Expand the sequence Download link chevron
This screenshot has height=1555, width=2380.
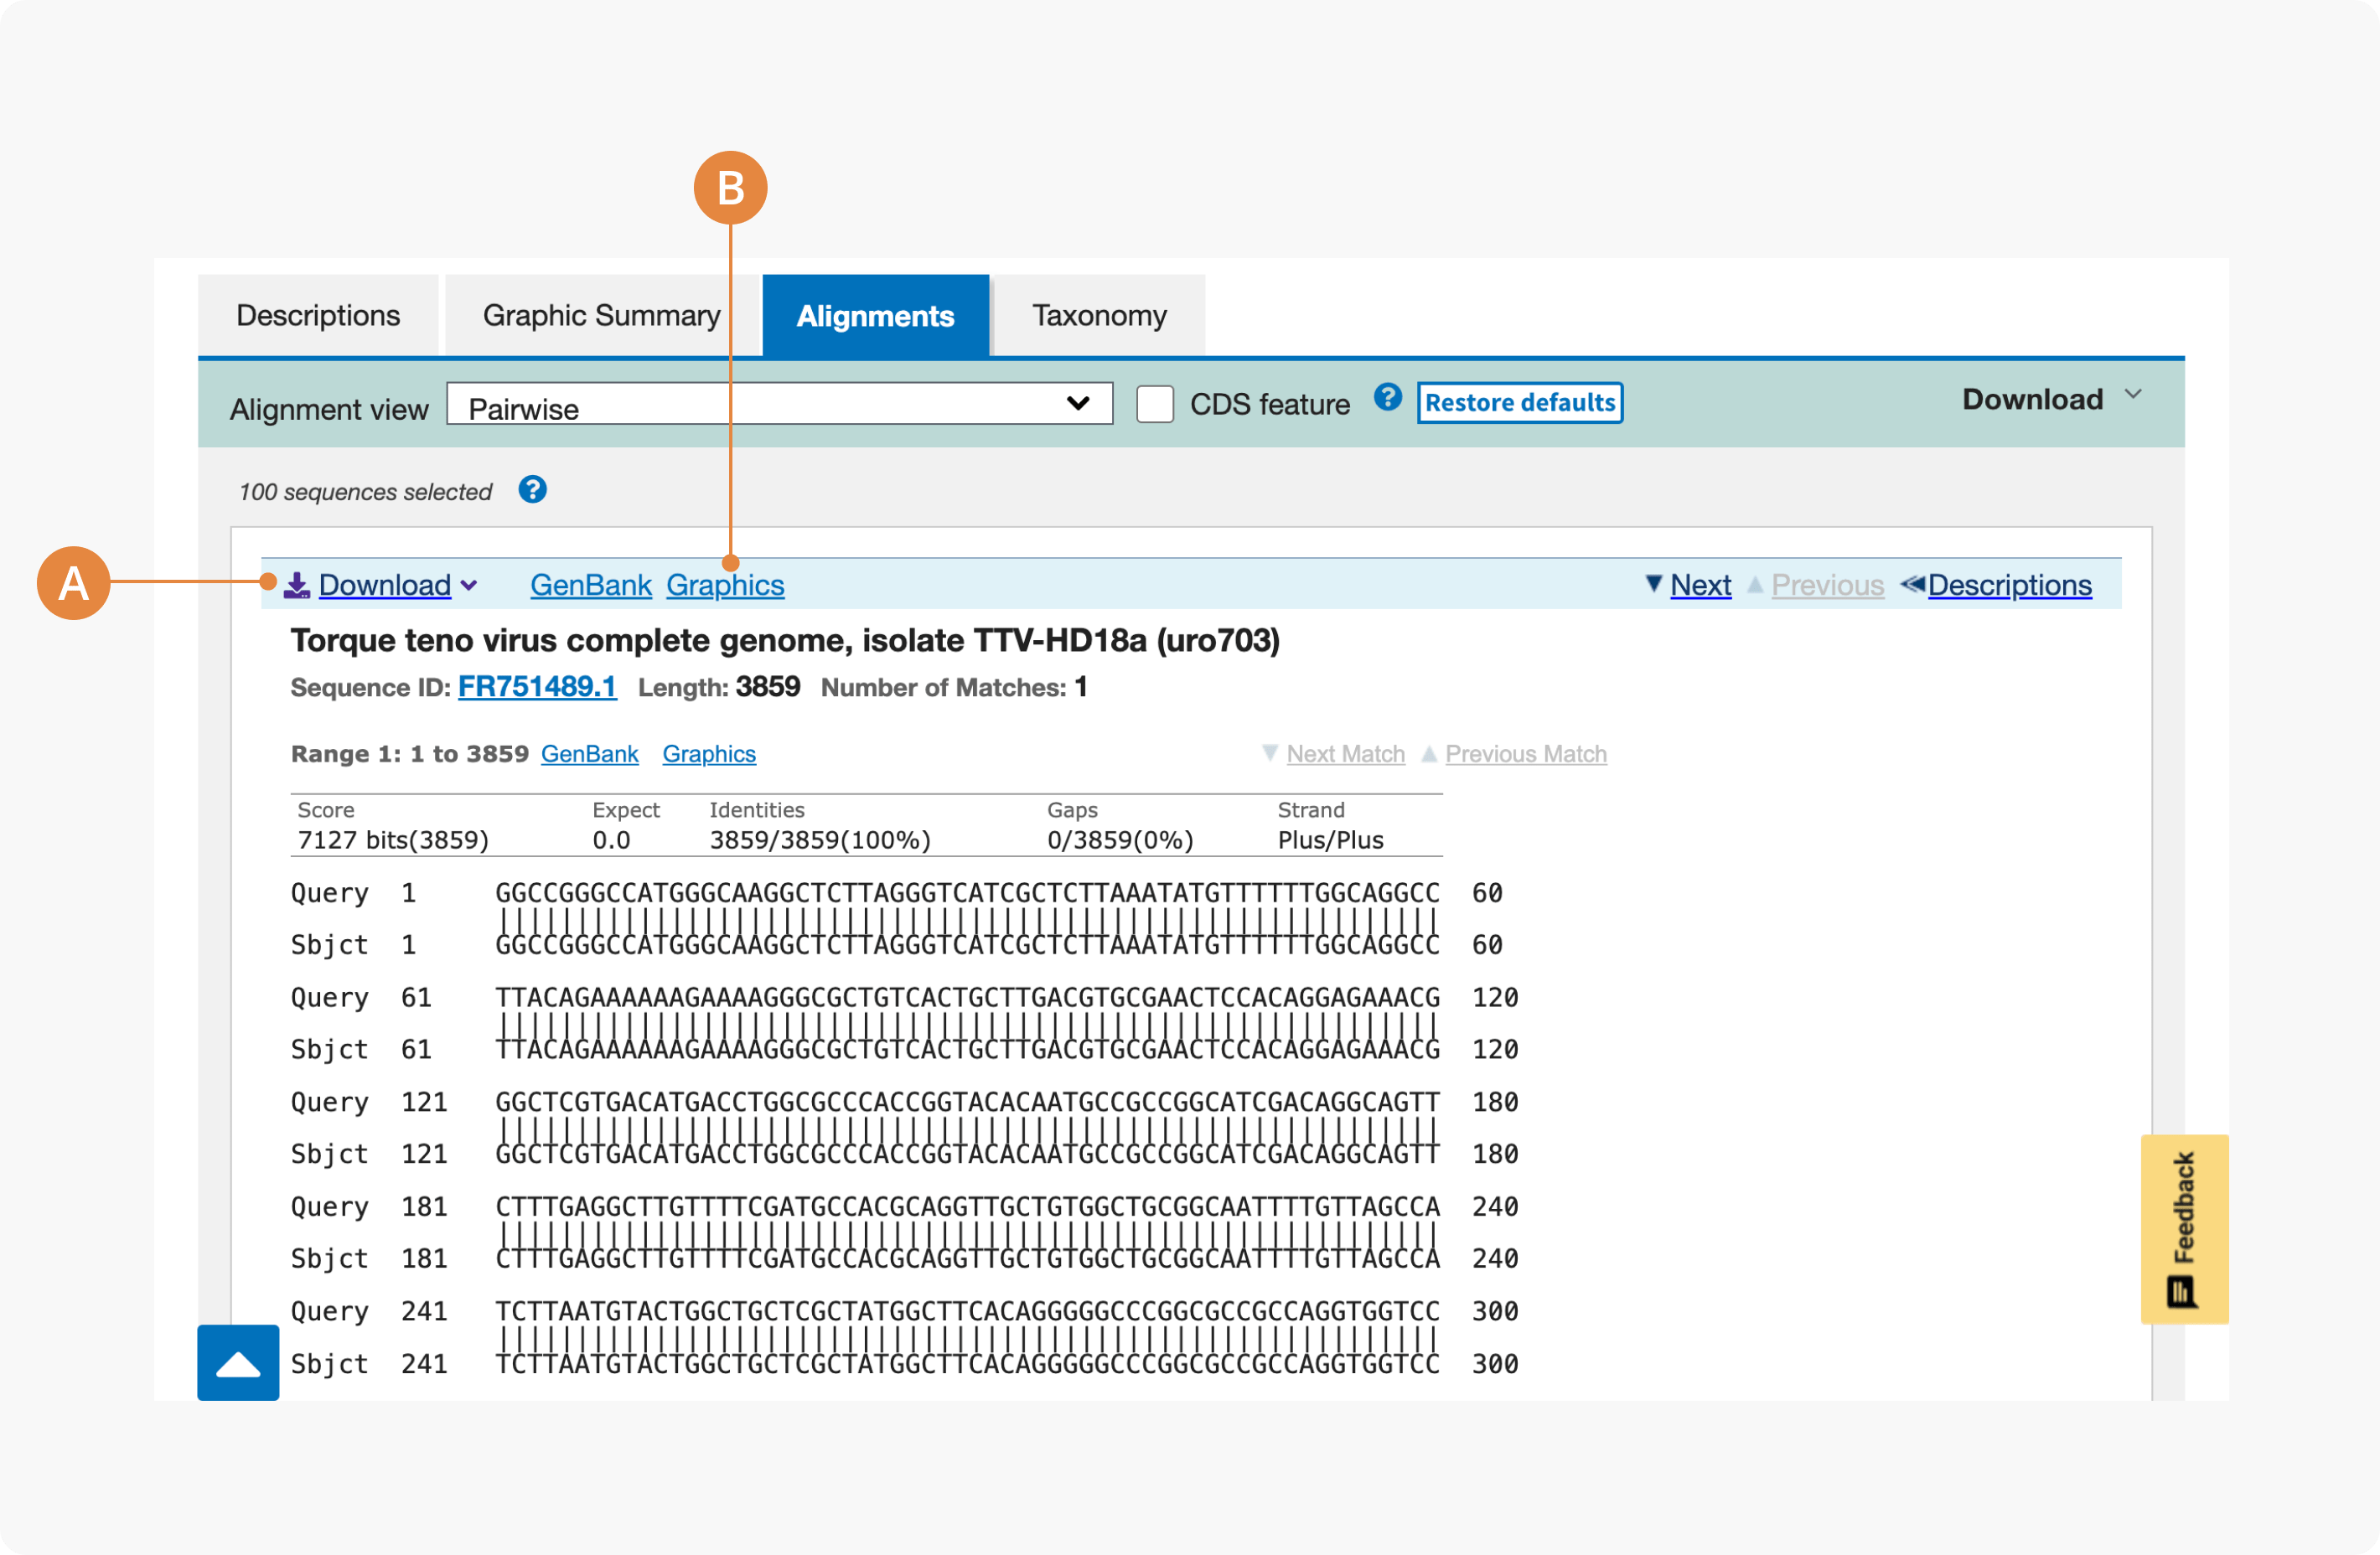click(469, 586)
